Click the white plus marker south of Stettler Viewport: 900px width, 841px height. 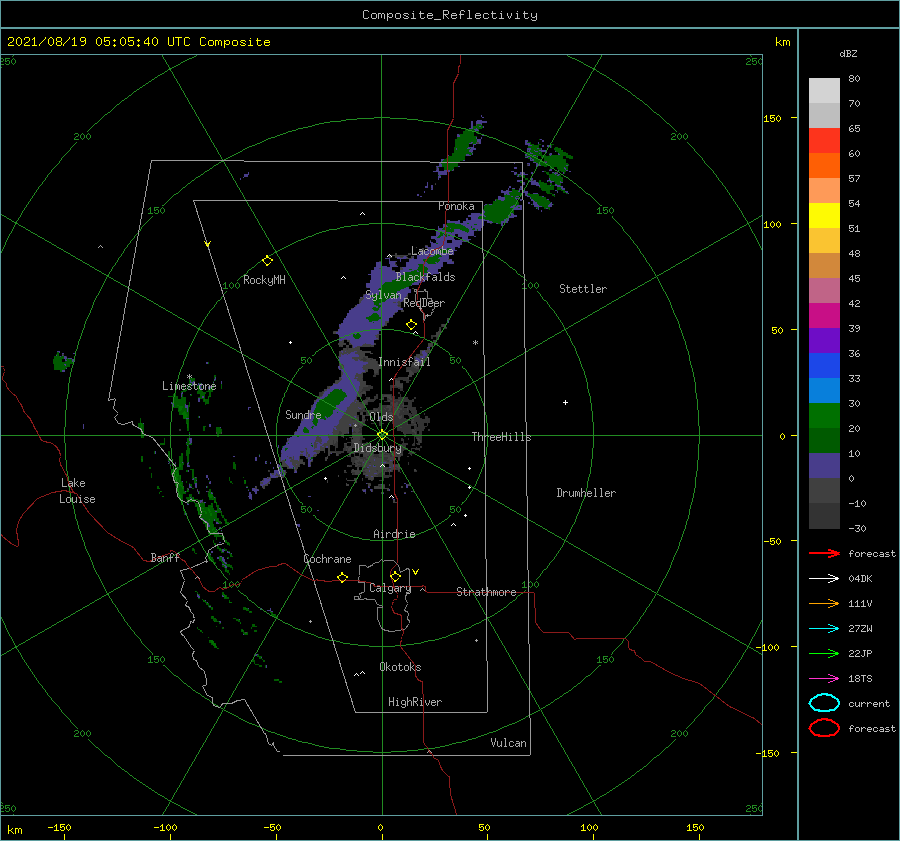565,402
